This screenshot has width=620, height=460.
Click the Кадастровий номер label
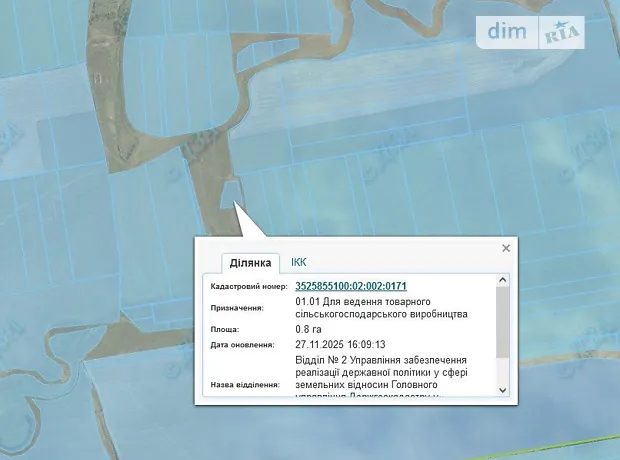[x=248, y=287]
